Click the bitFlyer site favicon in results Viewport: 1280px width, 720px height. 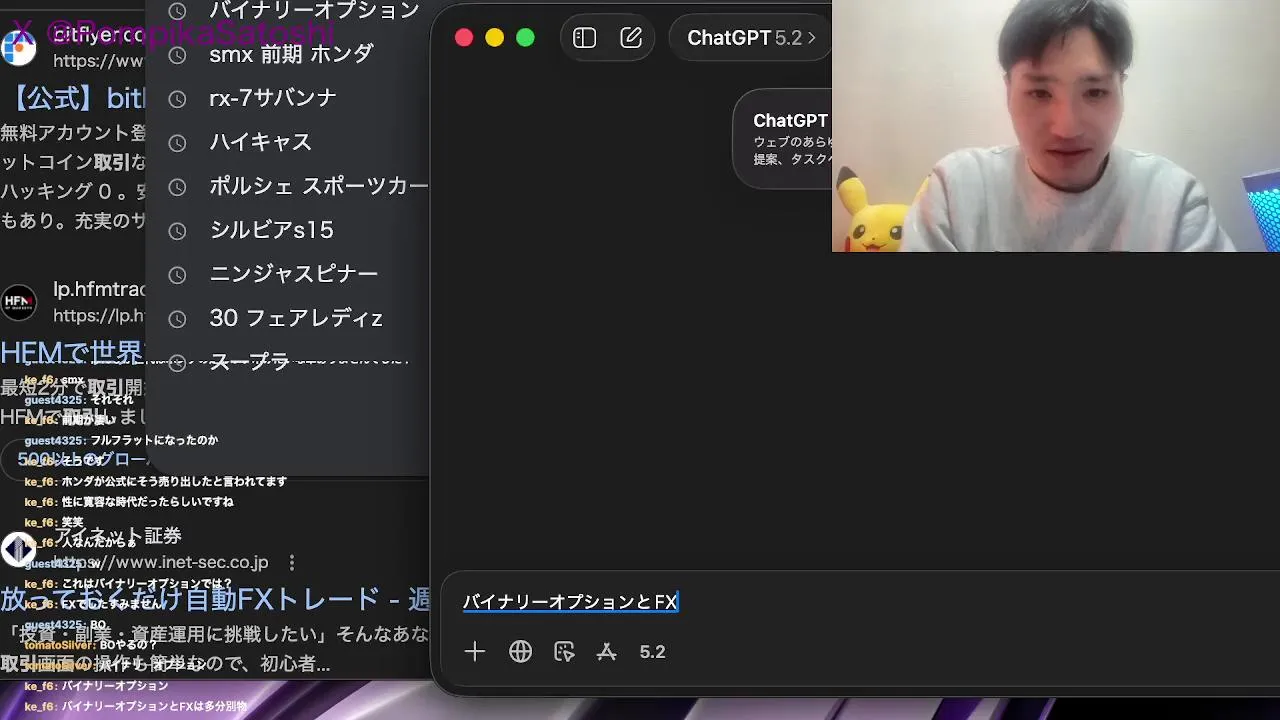pos(18,47)
